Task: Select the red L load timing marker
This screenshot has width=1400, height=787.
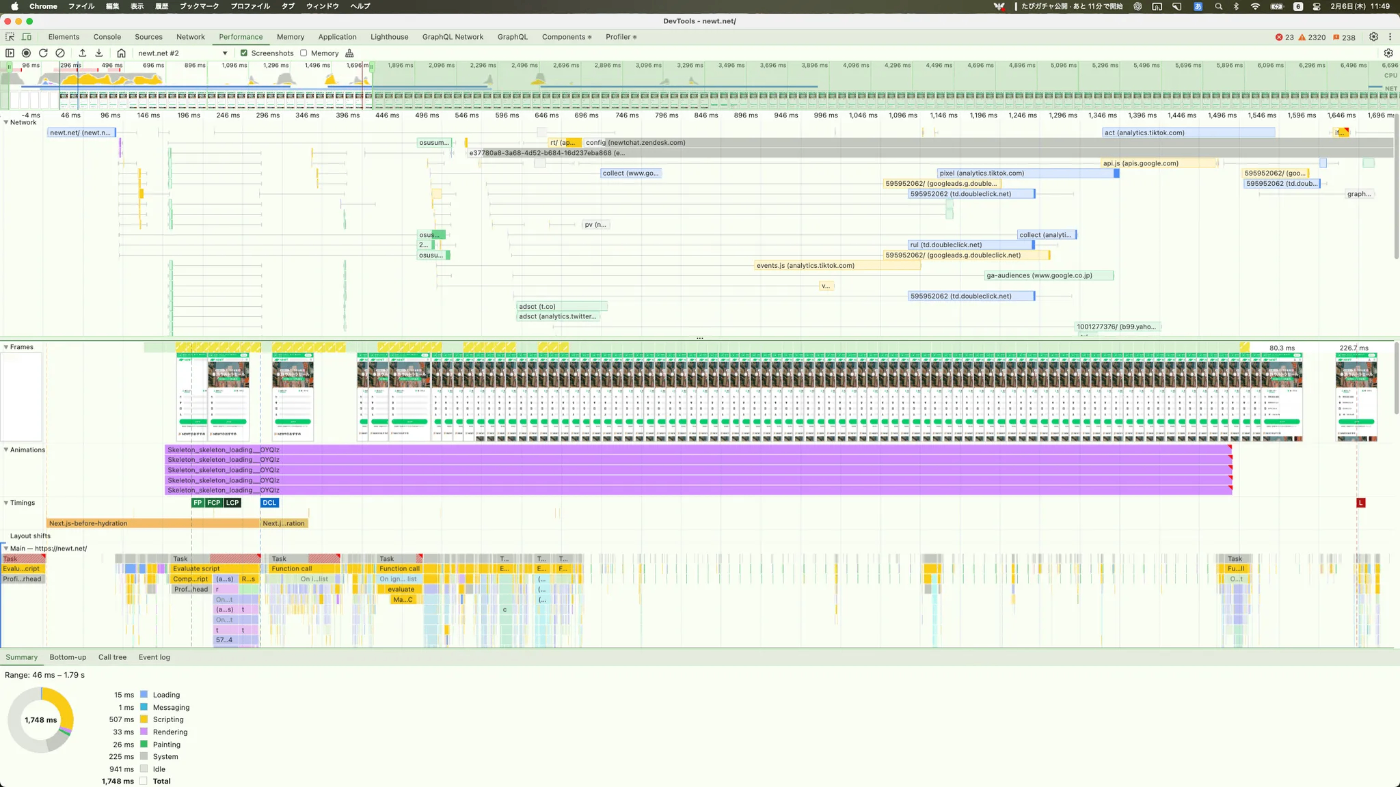Action: [x=1360, y=503]
